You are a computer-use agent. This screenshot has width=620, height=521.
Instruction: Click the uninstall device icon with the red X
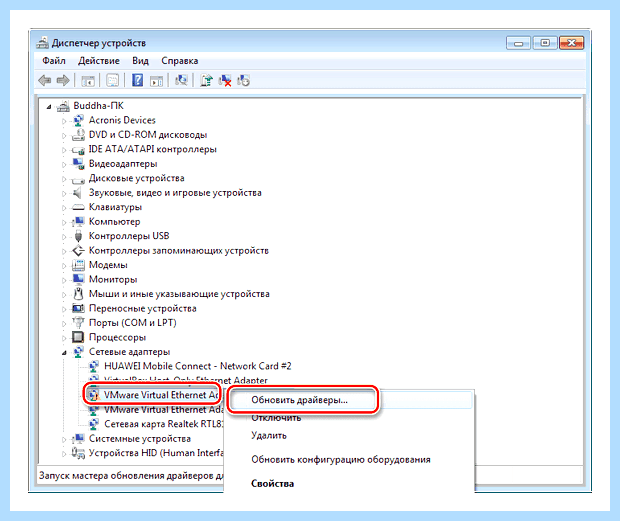[225, 81]
